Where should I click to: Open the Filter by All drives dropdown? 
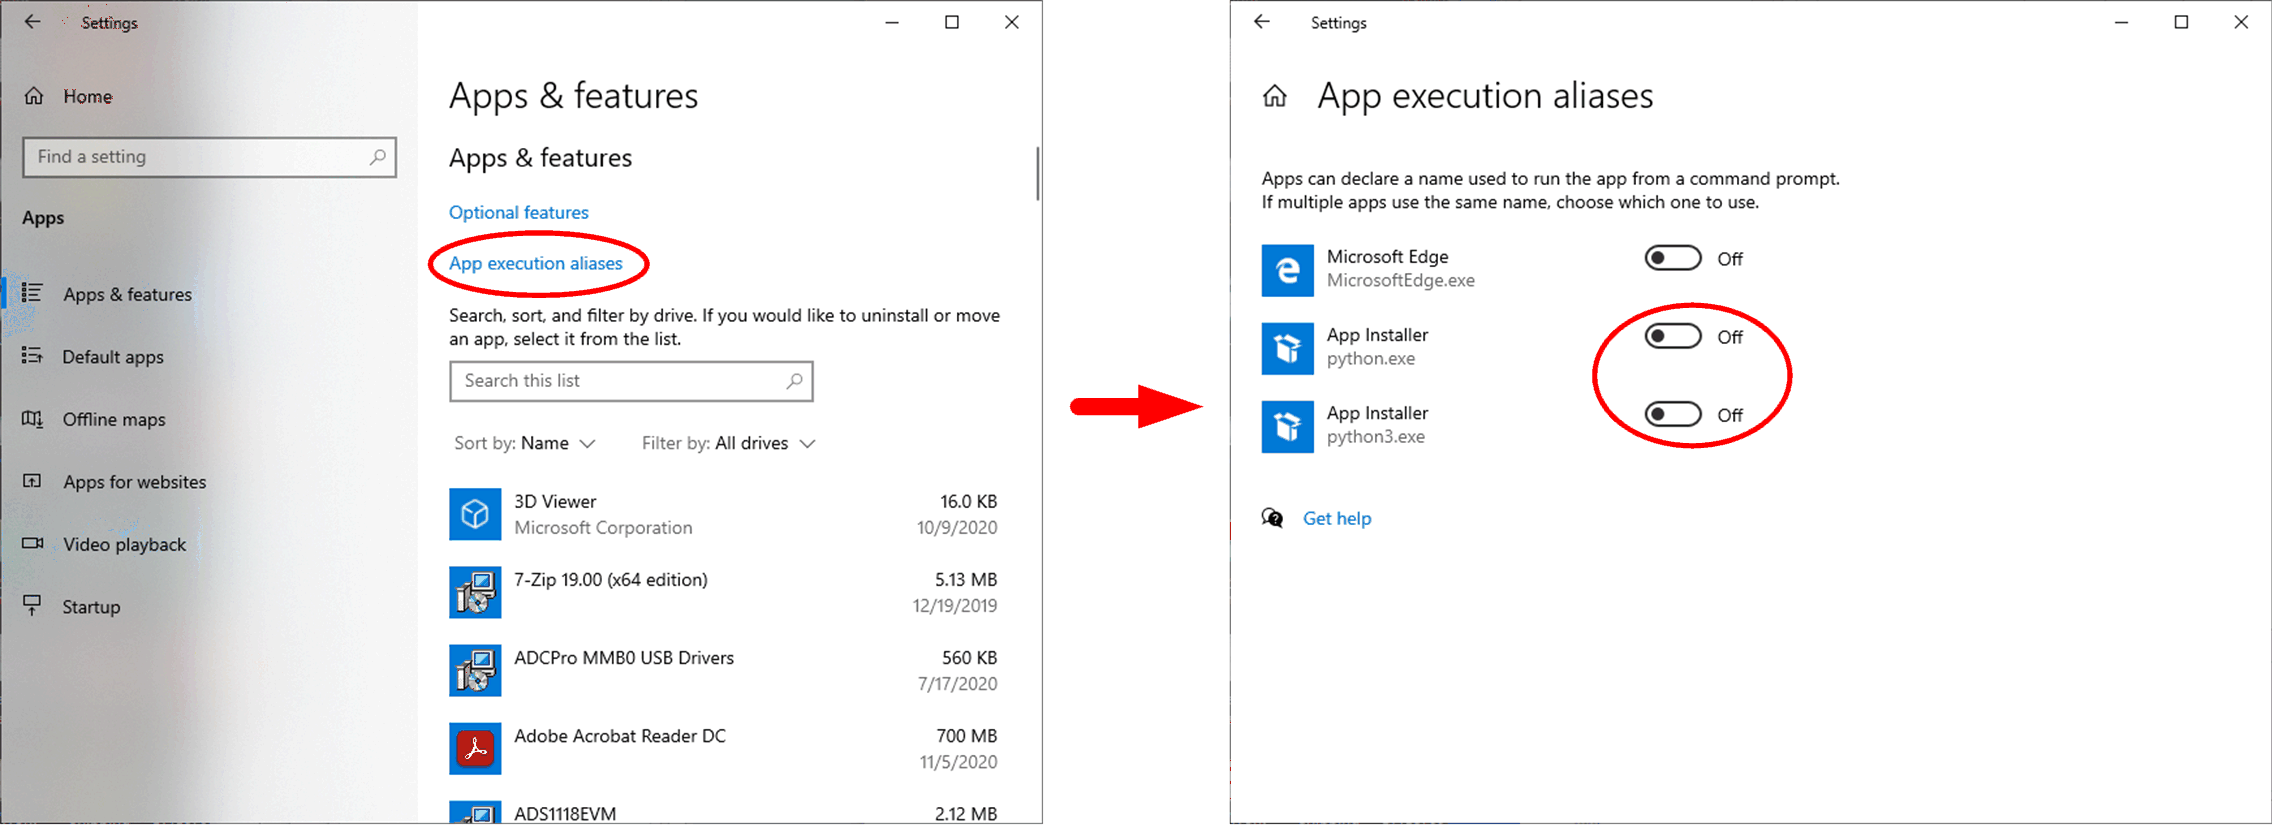pos(728,443)
